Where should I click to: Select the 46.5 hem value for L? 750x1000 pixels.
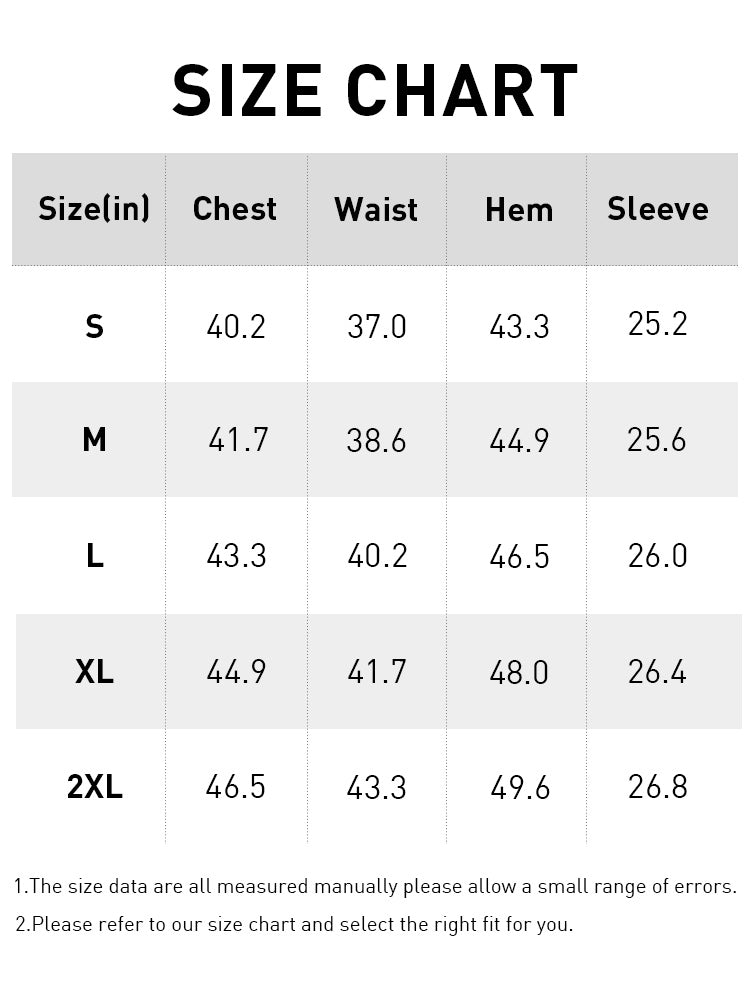pos(519,556)
